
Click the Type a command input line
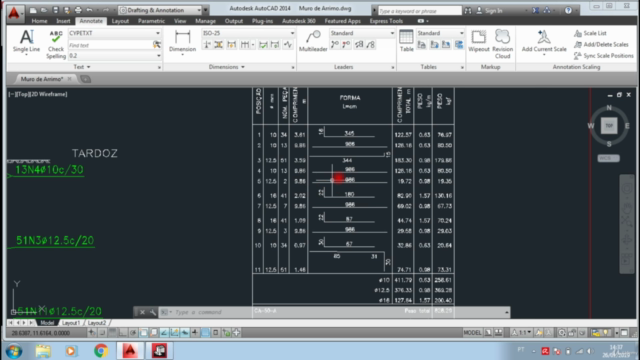tap(335, 312)
